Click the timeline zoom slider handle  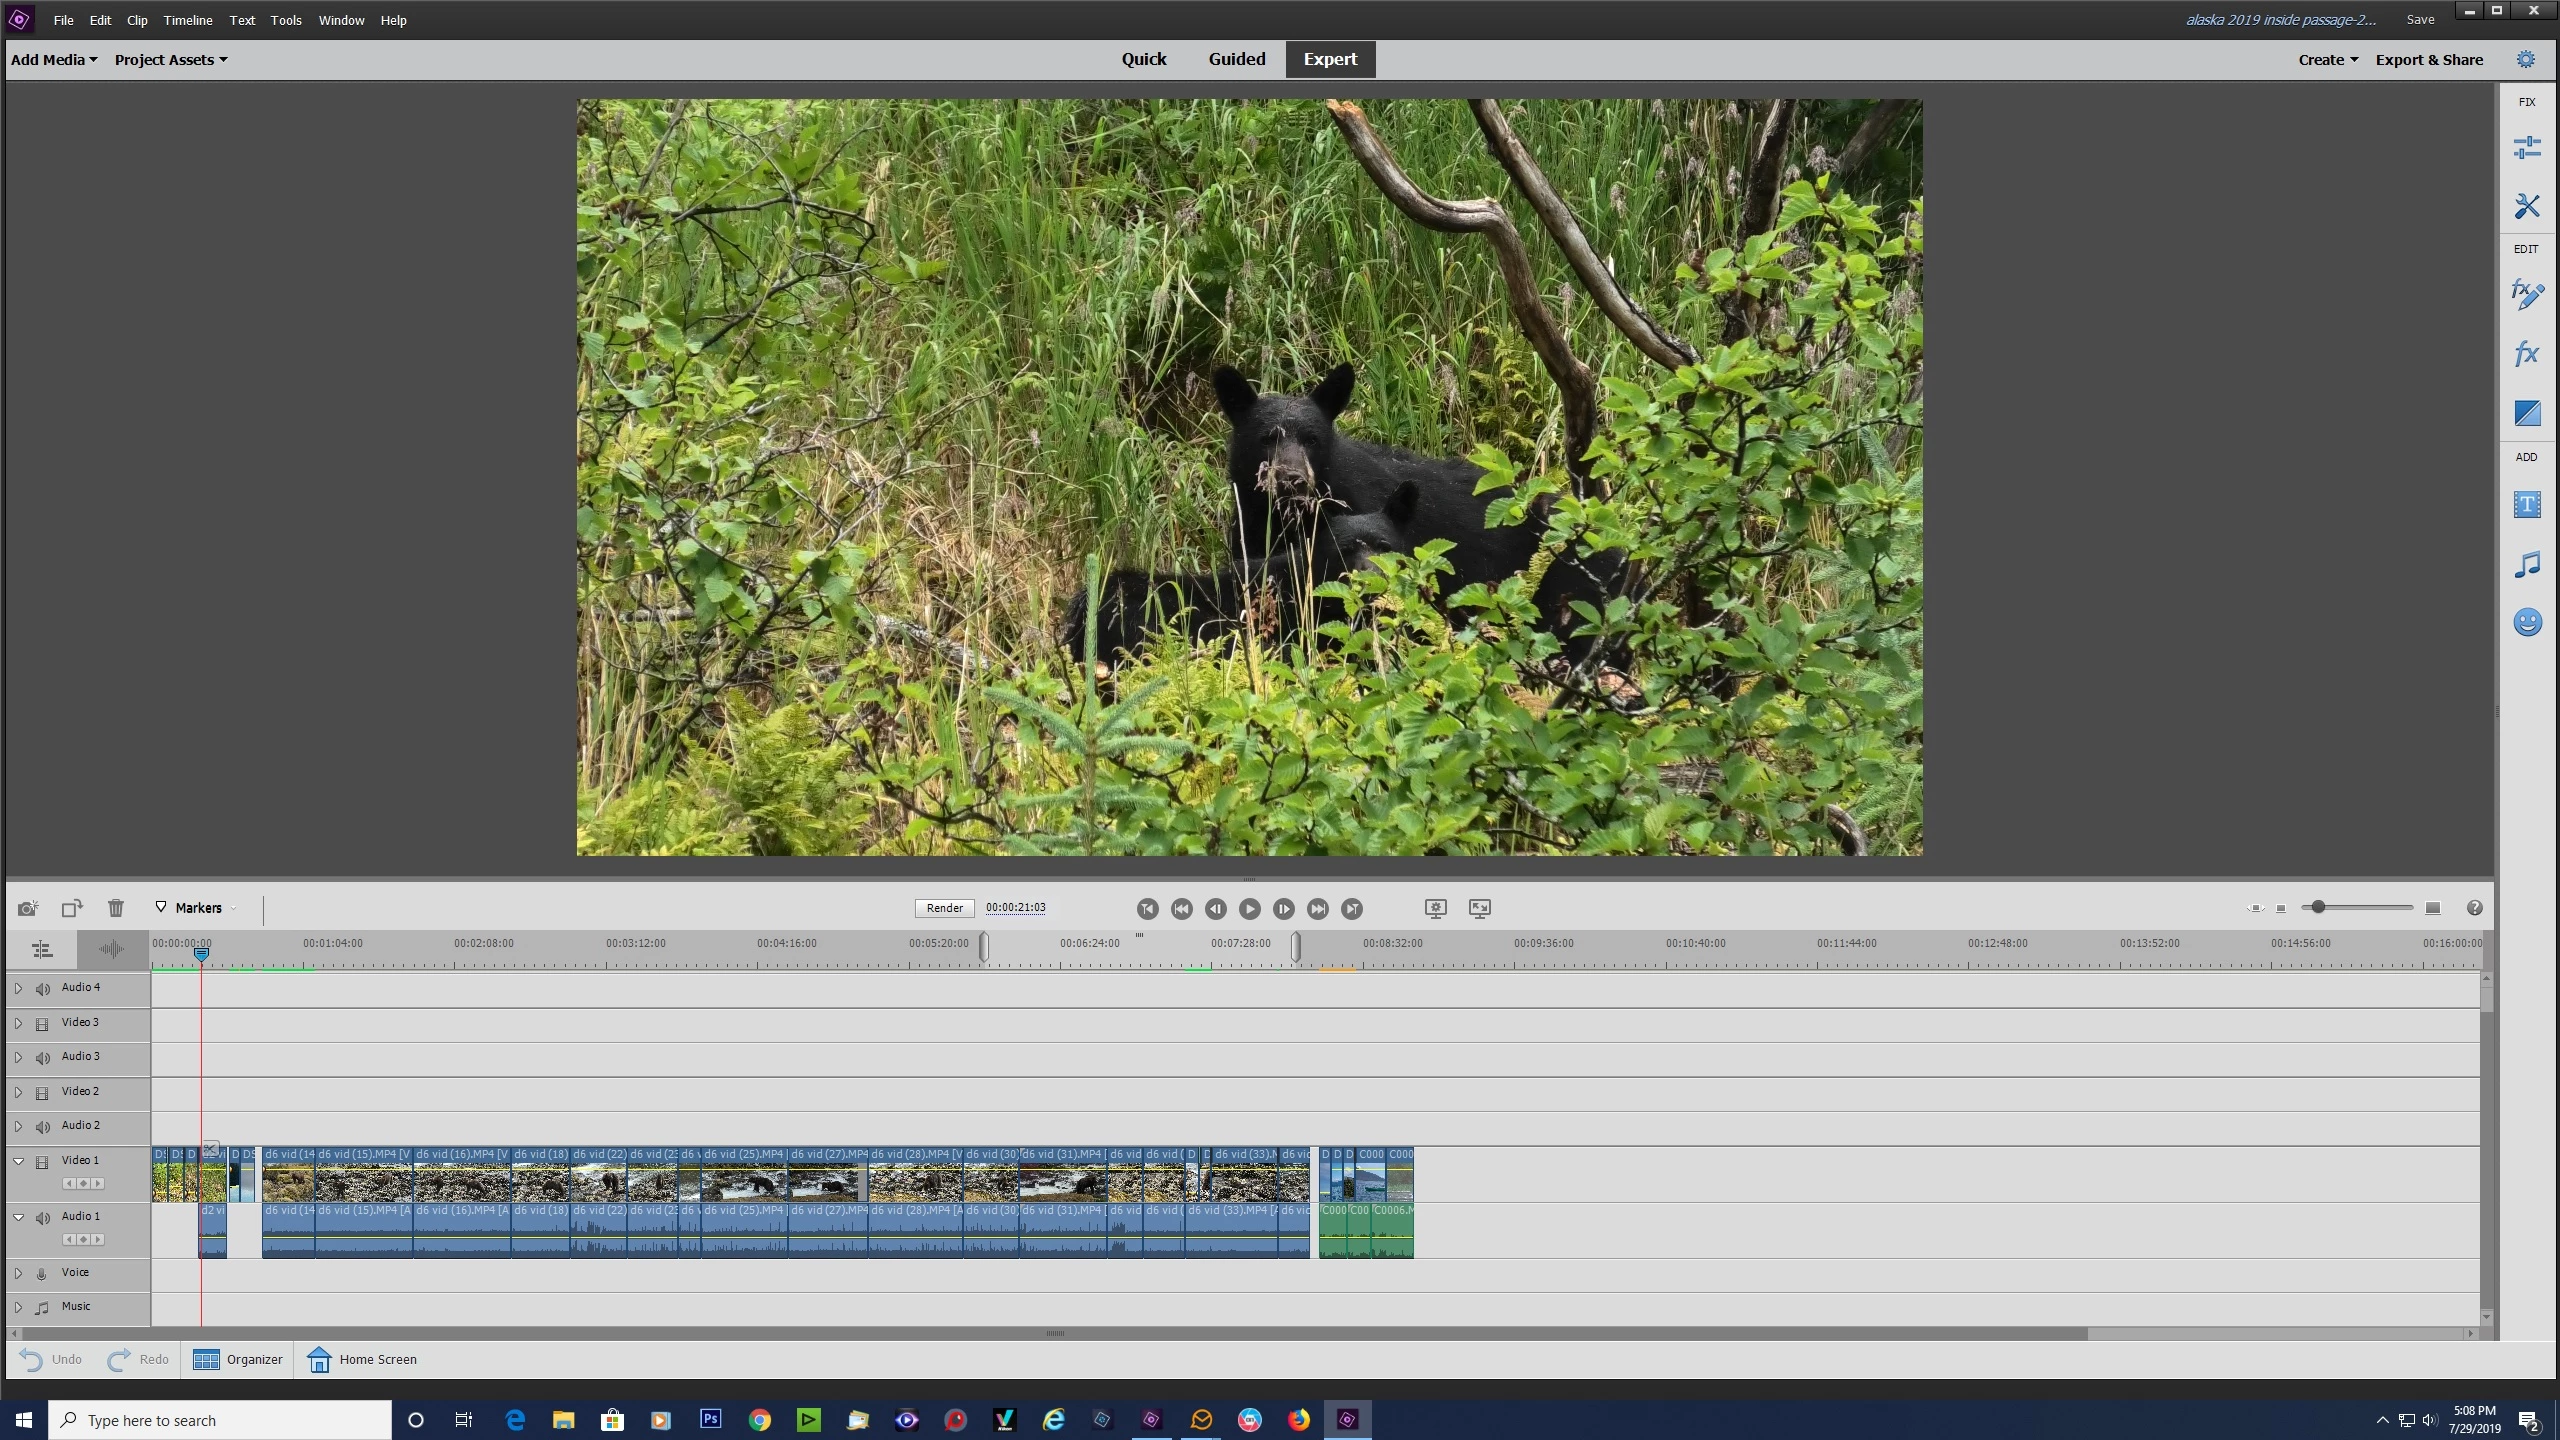tap(2318, 907)
